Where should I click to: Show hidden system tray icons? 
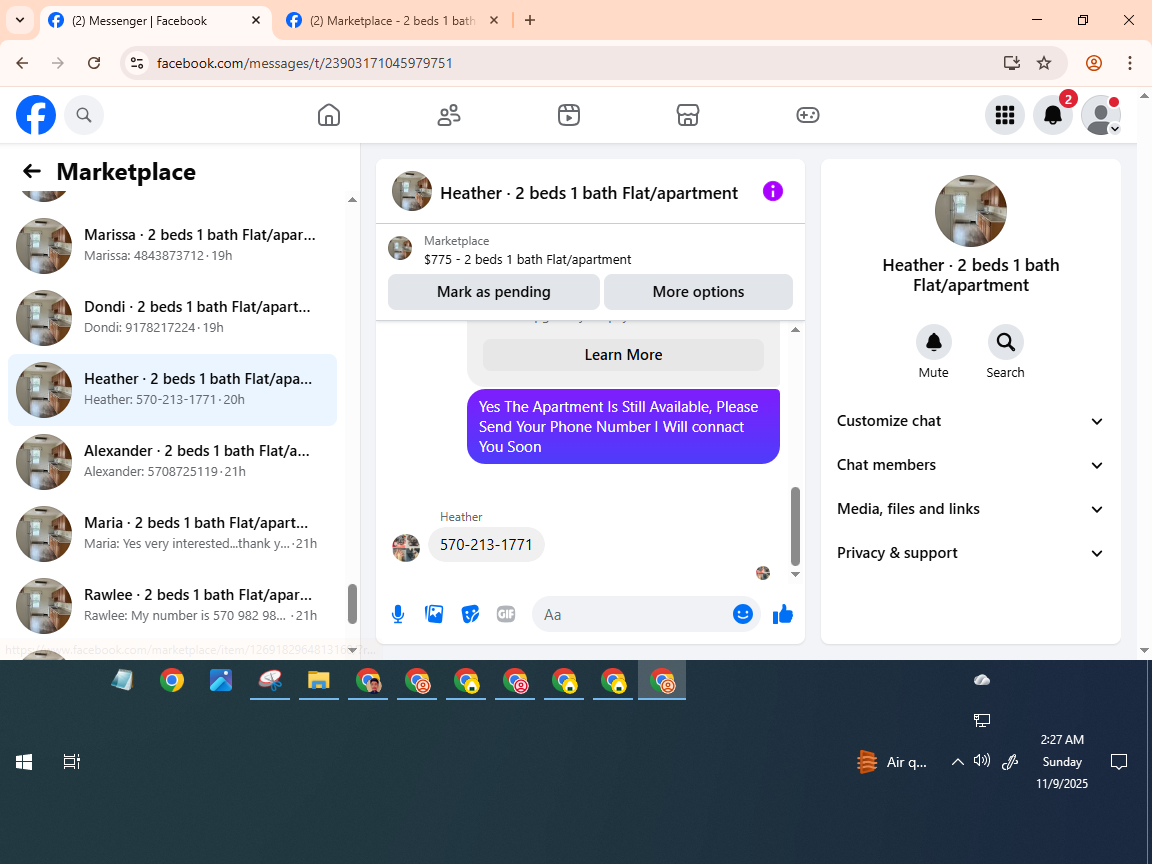(x=957, y=762)
